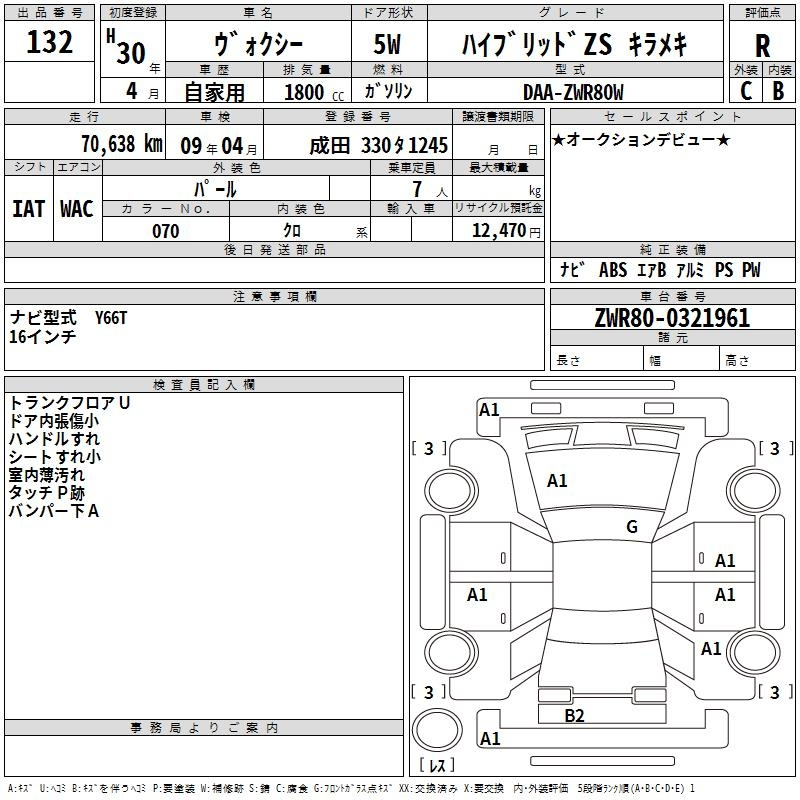Select the interior grade B cell
Image resolution: width=800 pixels, height=800 pixels.
click(x=778, y=90)
